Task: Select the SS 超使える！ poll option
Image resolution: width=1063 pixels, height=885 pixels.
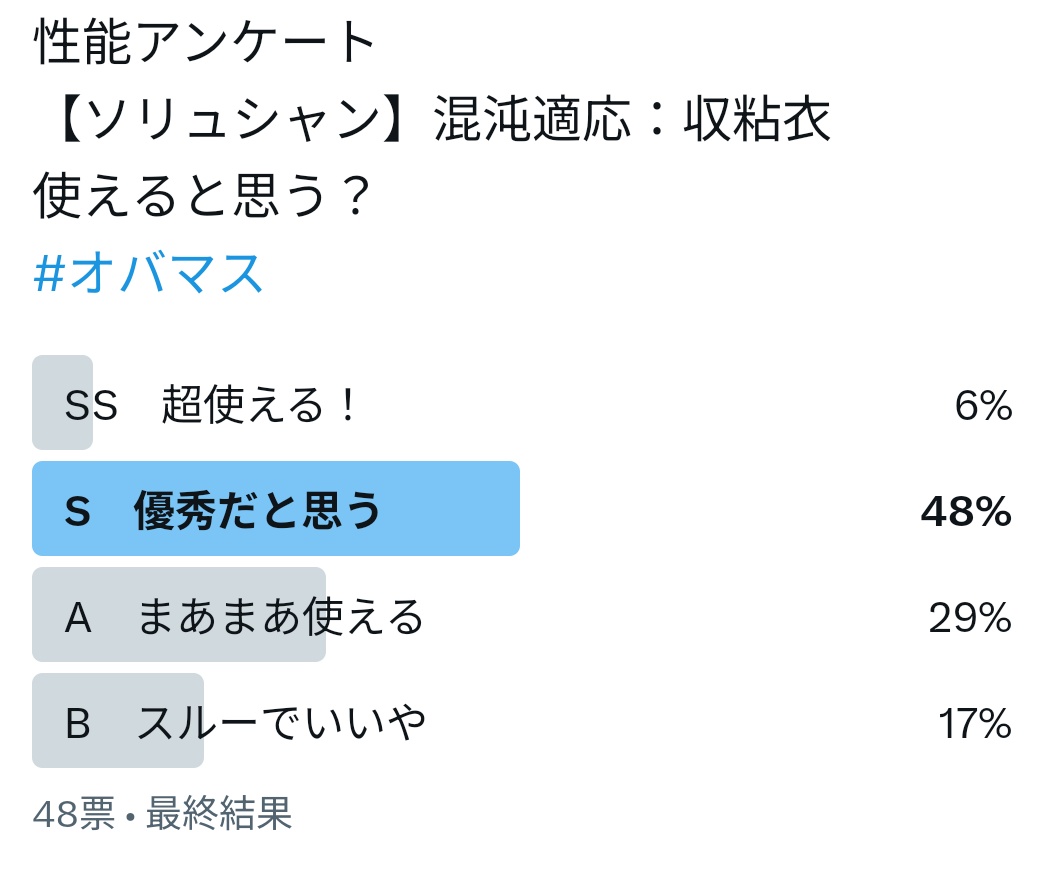Action: (x=210, y=406)
